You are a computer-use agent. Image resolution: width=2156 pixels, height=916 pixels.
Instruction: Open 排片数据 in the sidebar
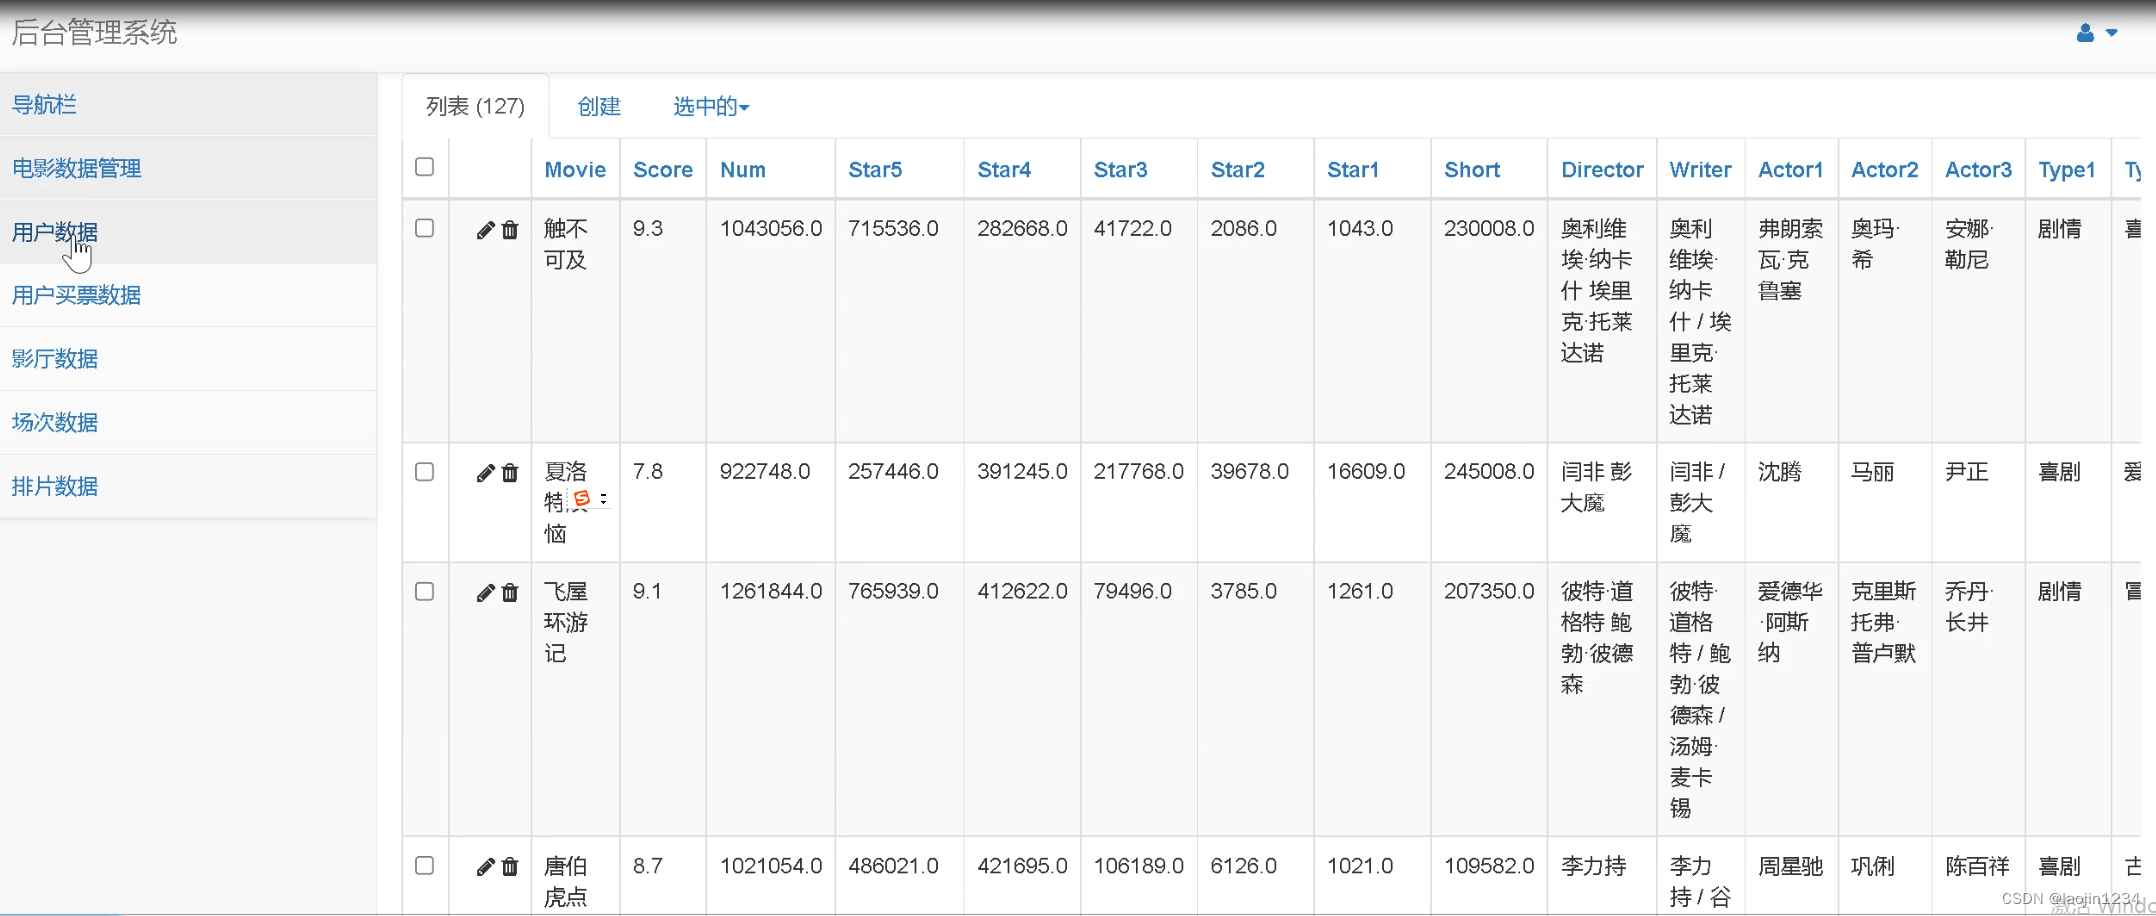click(188, 486)
